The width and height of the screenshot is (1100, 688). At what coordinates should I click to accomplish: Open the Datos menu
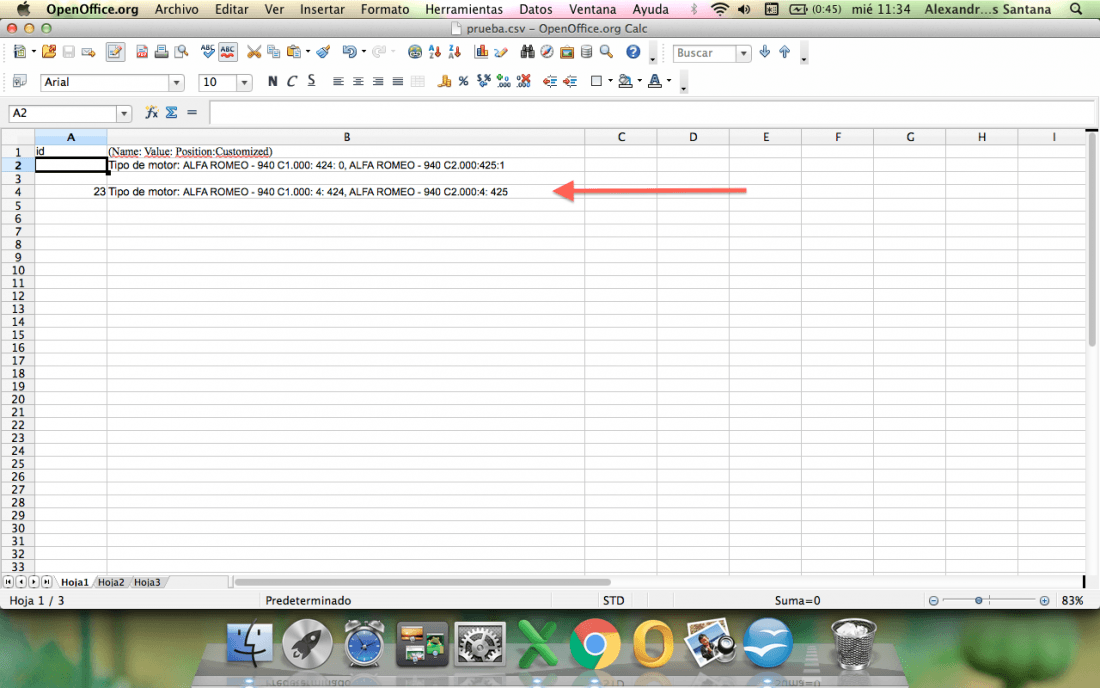point(536,9)
